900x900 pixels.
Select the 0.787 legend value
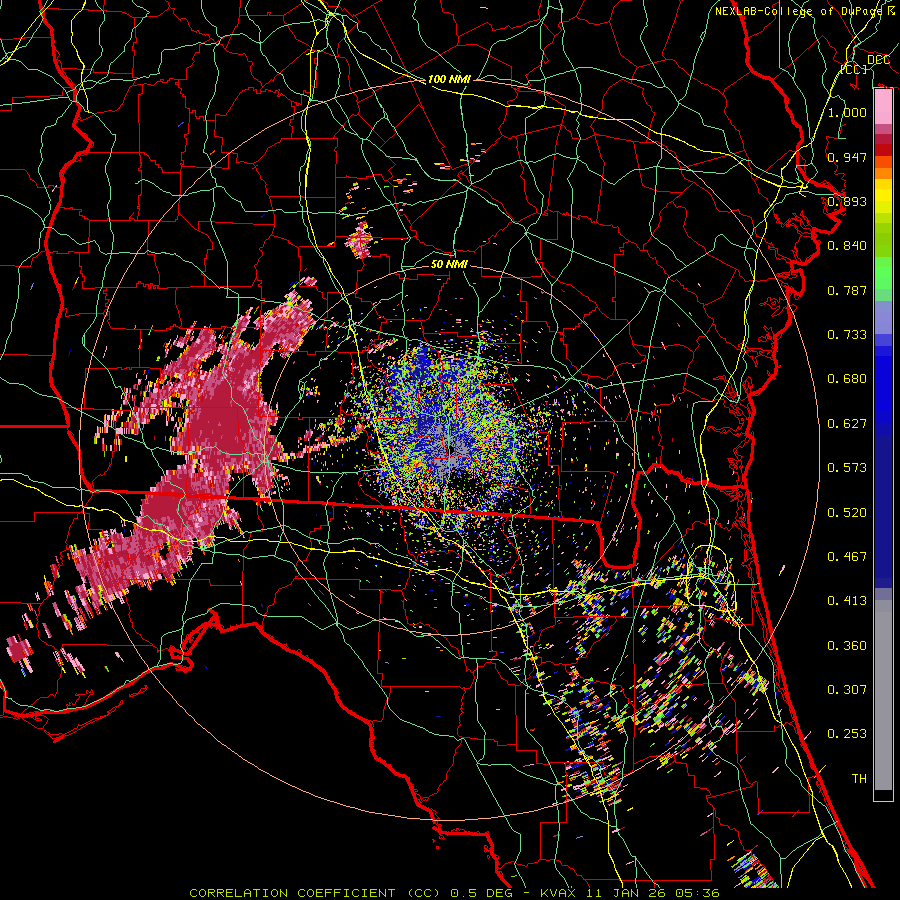click(847, 290)
